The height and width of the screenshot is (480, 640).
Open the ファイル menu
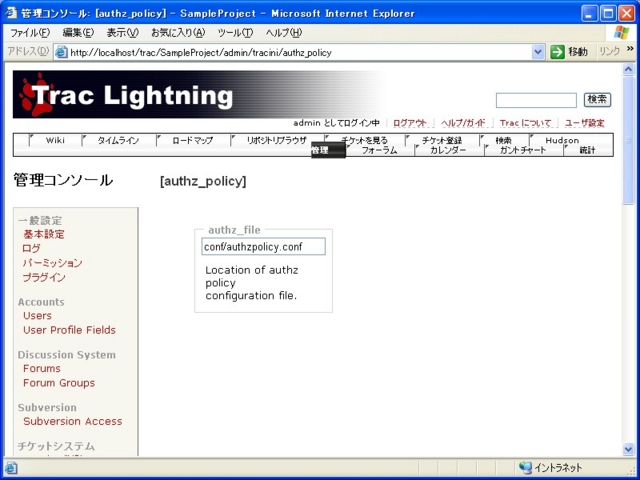(x=29, y=33)
